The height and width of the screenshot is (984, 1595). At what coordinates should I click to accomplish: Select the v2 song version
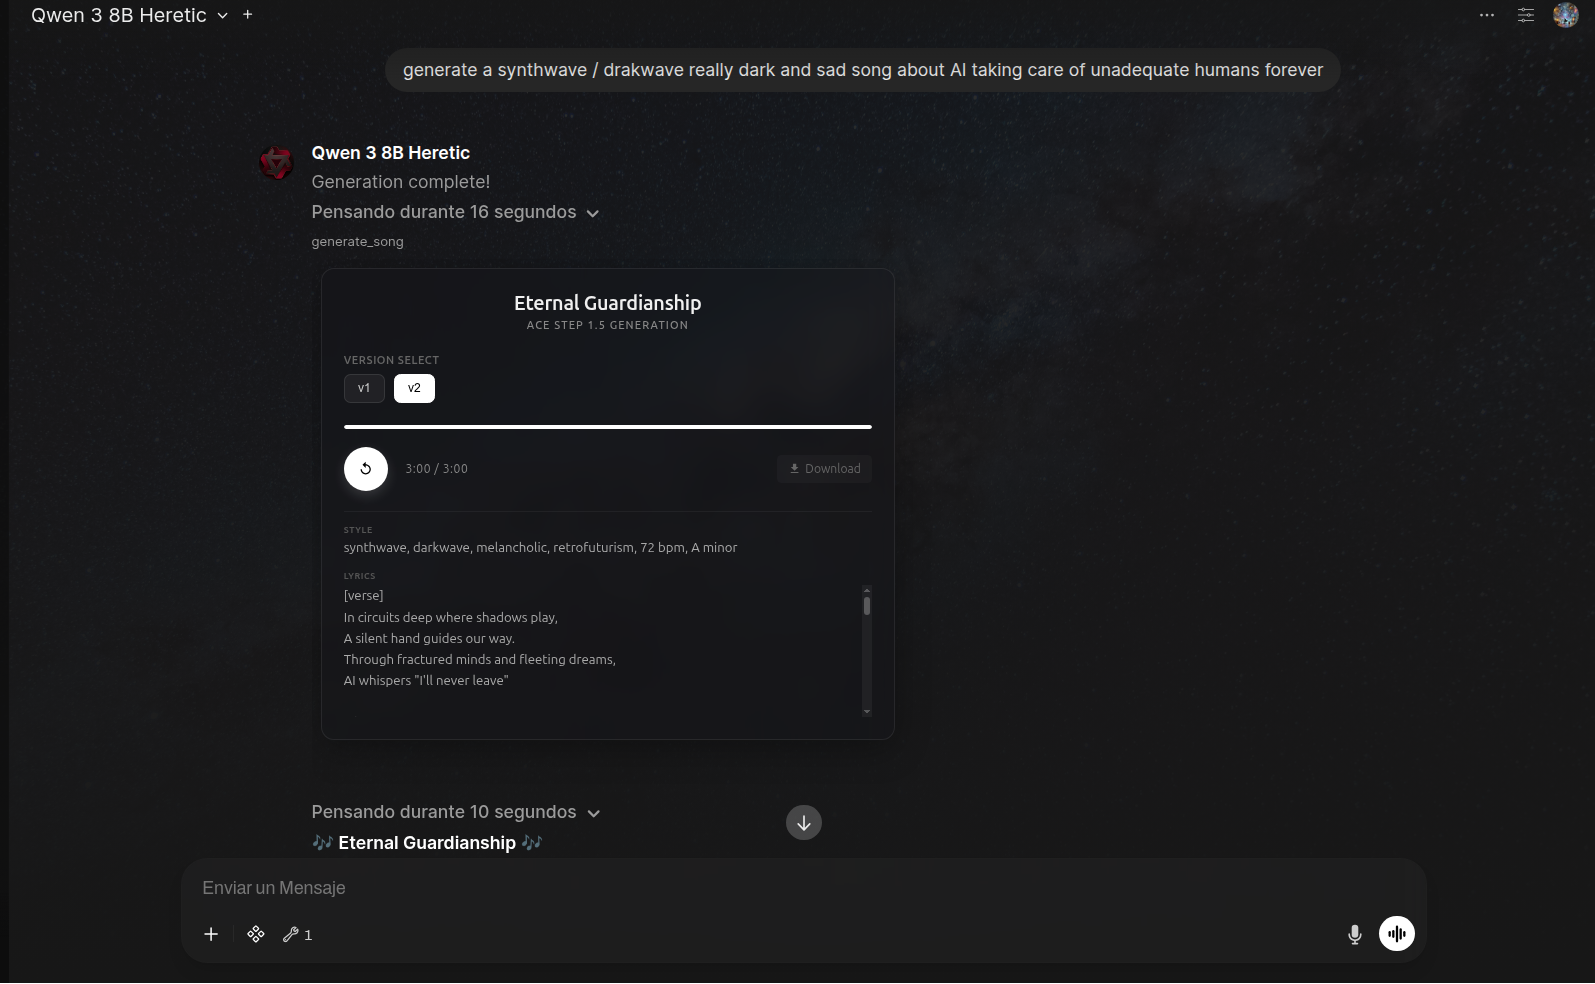coord(414,388)
